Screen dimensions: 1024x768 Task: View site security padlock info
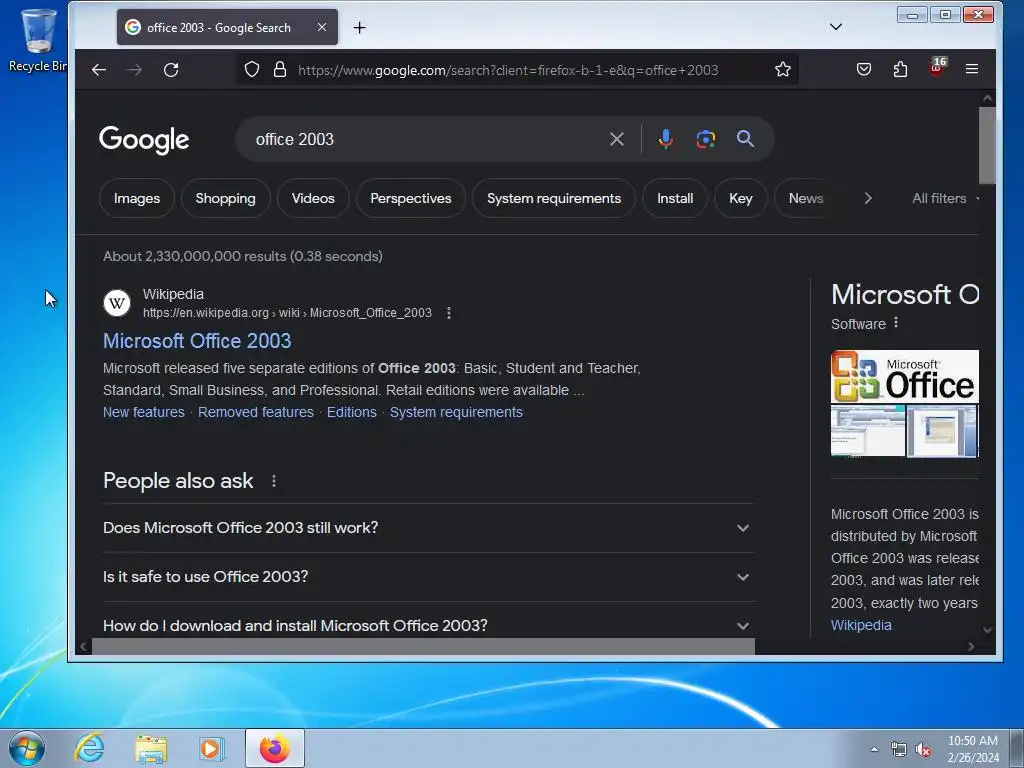click(x=280, y=69)
